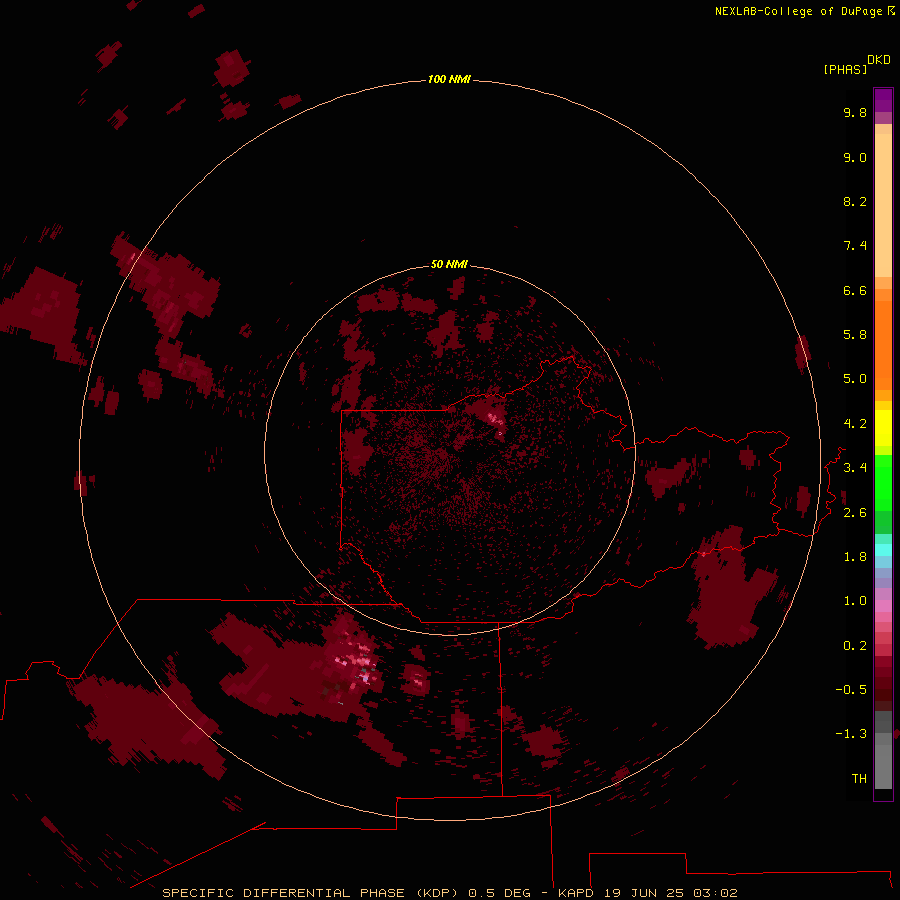Click the 9.8 scale value
900x900 pixels.
click(x=855, y=112)
